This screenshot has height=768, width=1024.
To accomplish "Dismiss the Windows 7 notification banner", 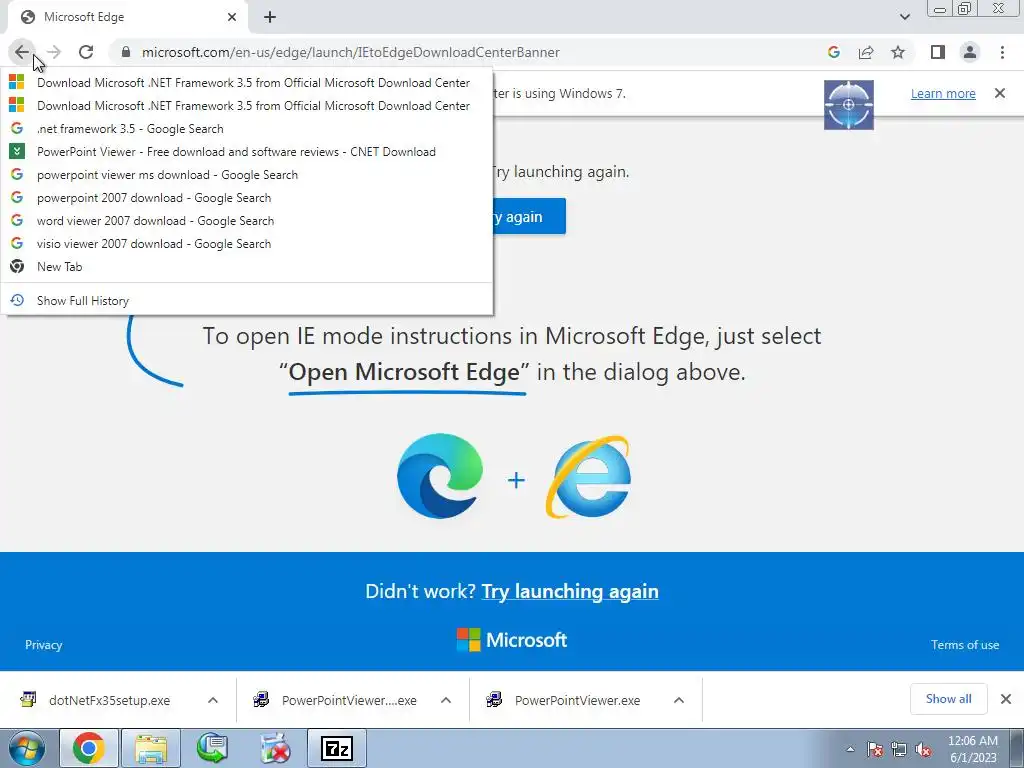I will point(1000,93).
